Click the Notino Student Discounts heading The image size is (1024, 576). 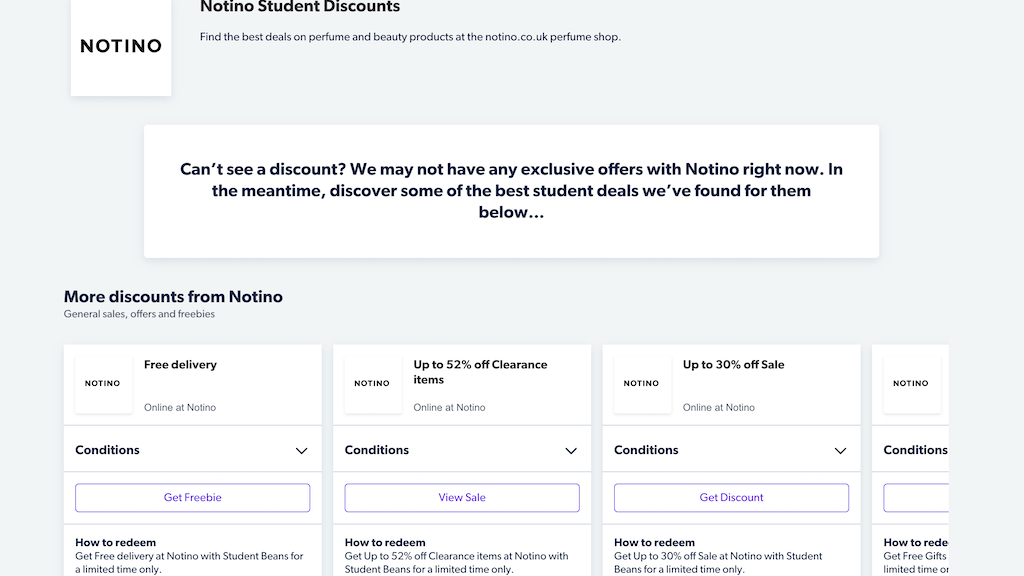tap(300, 8)
